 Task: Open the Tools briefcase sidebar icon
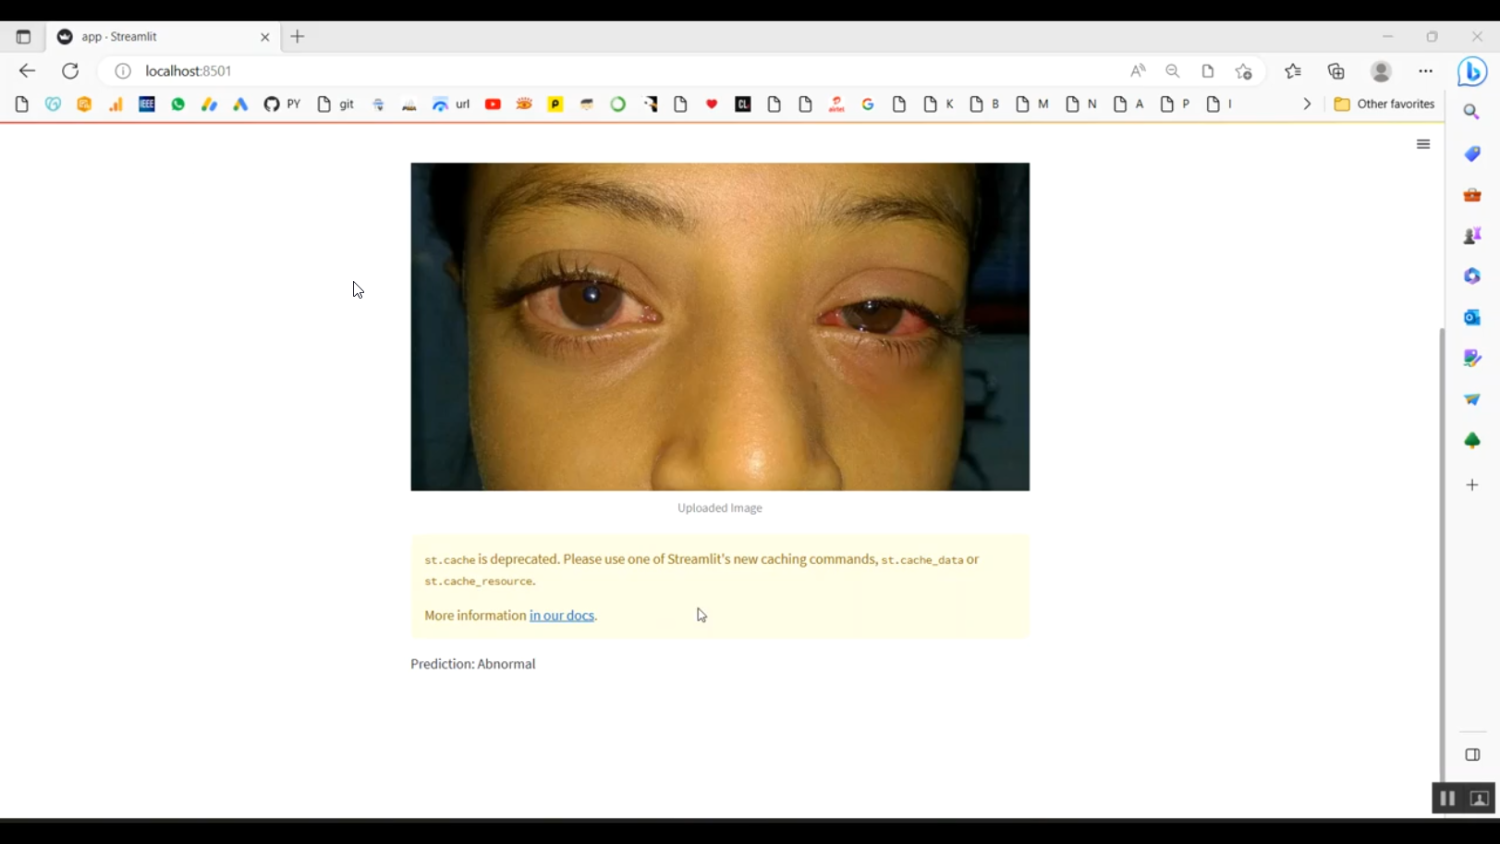click(x=1472, y=195)
